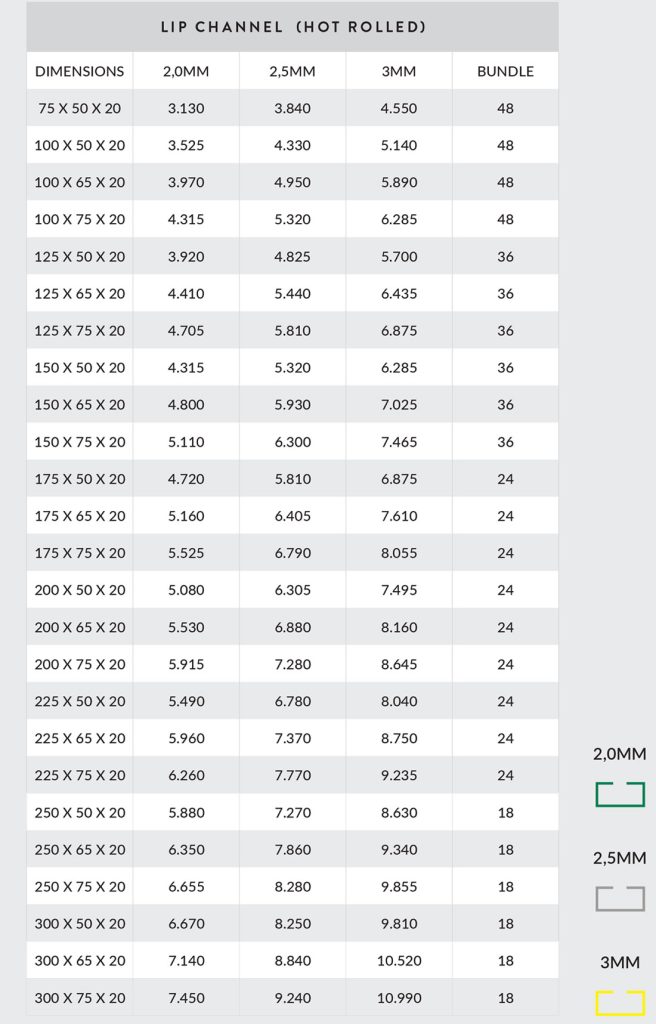Click the grey 2,5MM channel profile icon
The image size is (656, 1024).
point(620,898)
